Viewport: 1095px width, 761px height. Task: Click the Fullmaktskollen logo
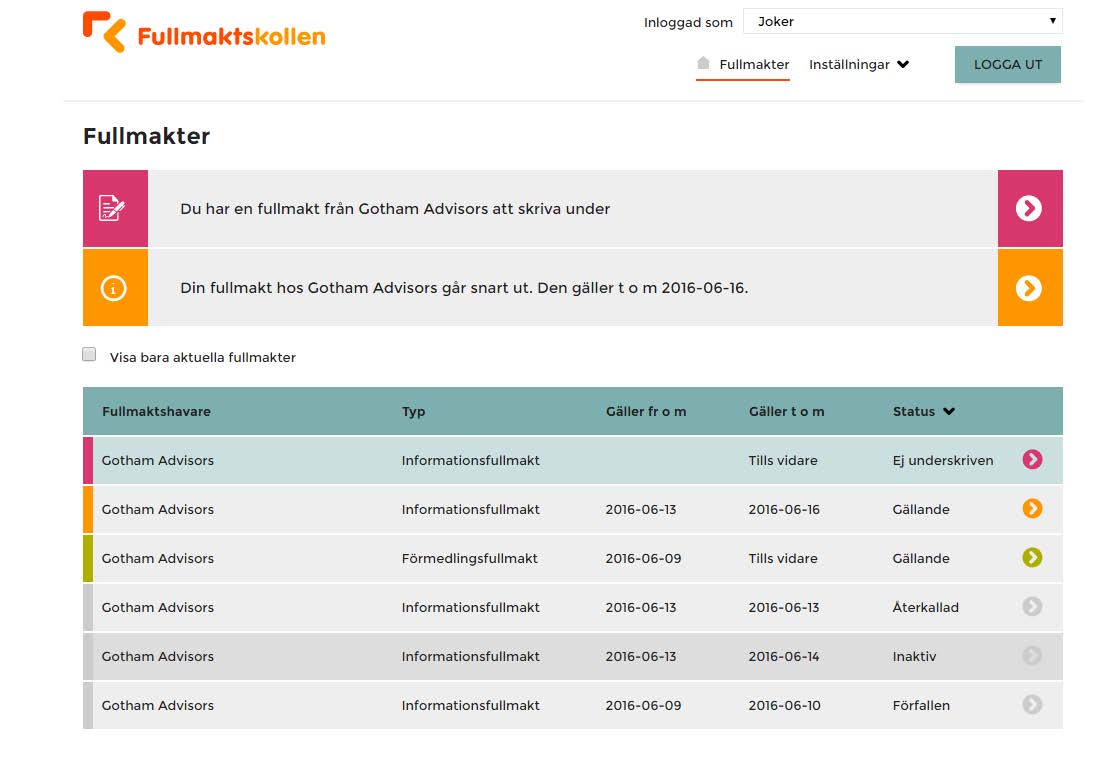[x=204, y=33]
